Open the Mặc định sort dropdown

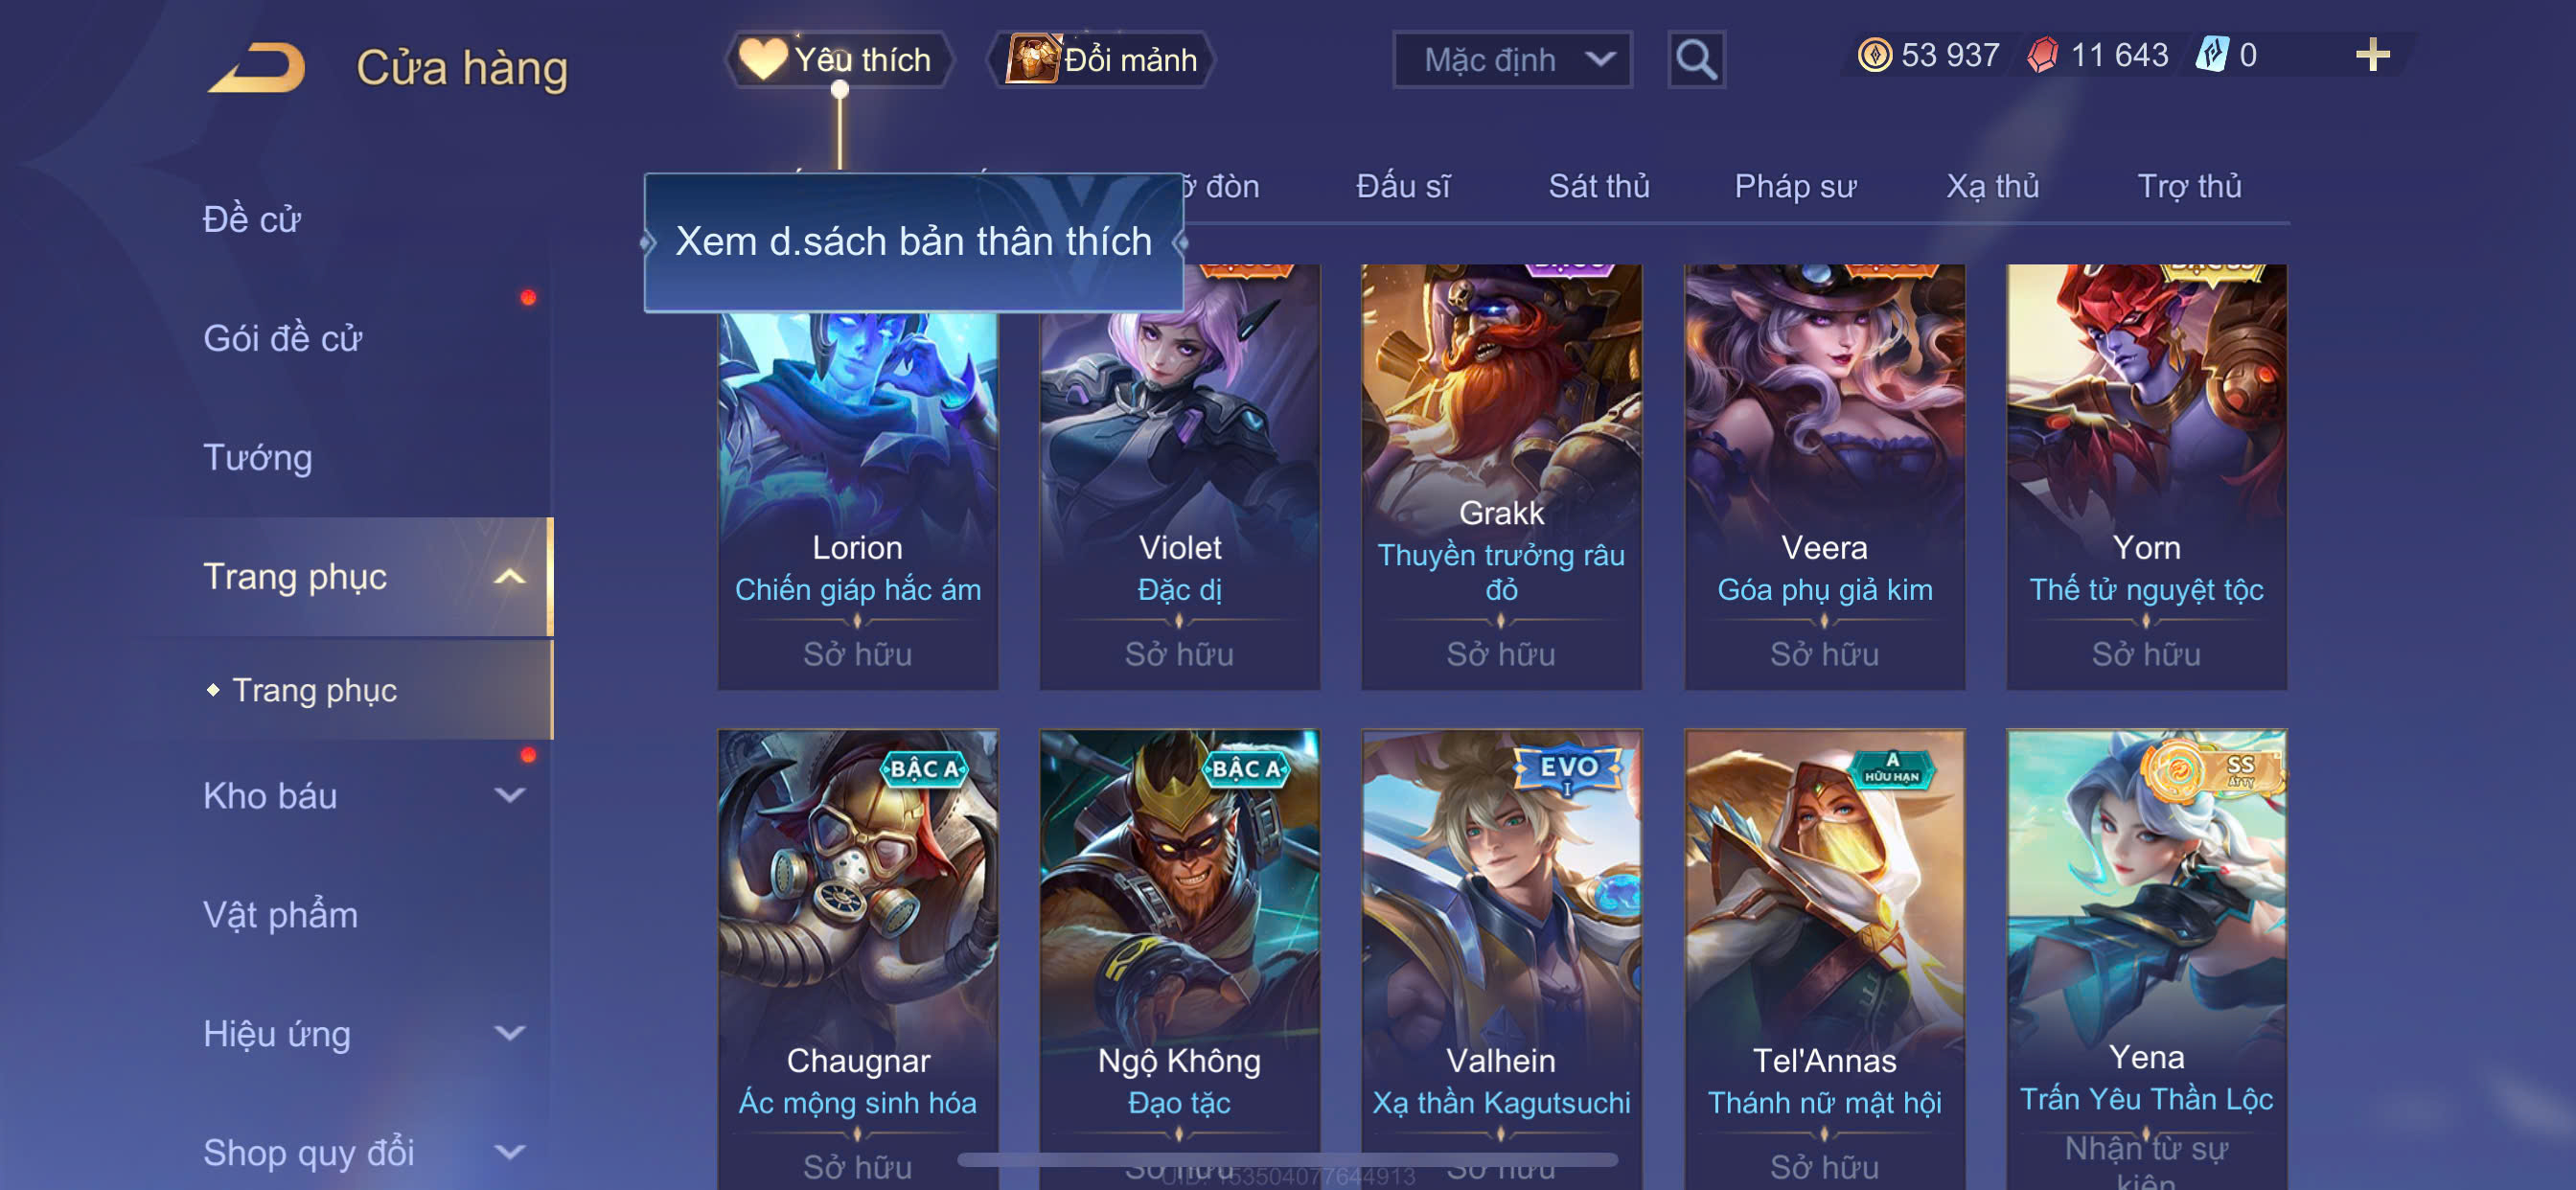(1511, 60)
